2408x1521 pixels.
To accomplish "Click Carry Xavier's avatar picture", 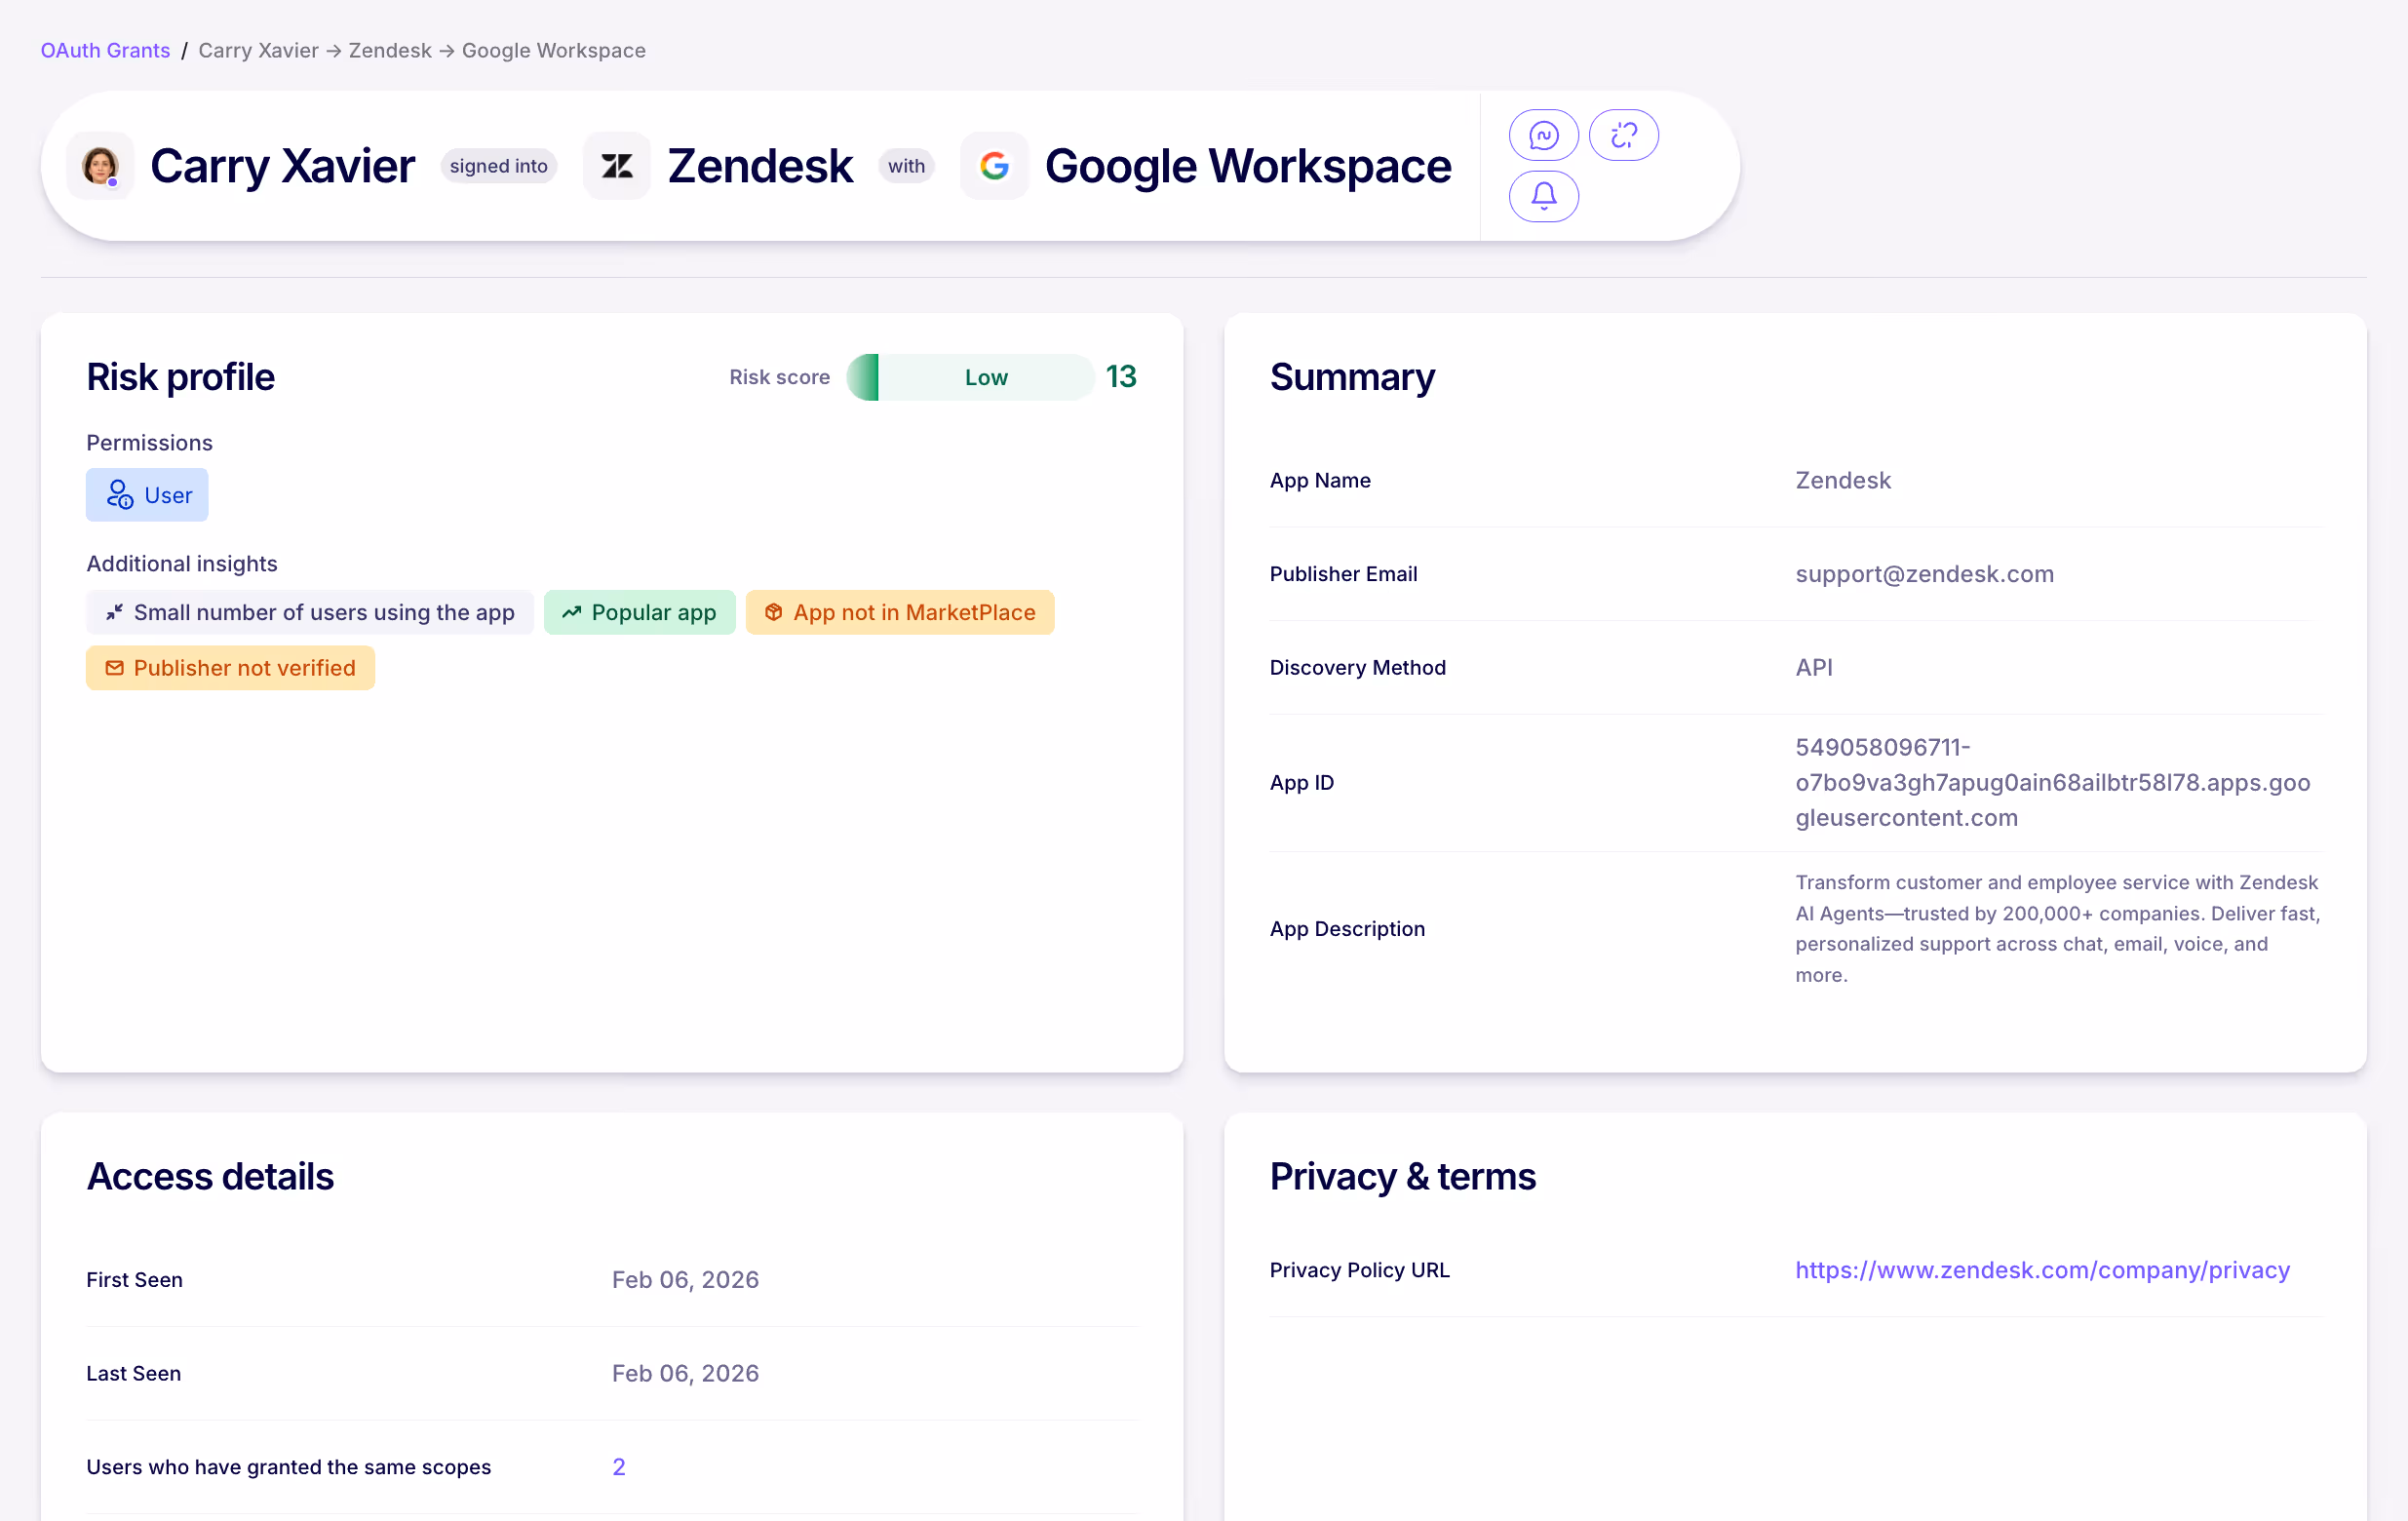I will pyautogui.click(x=100, y=165).
